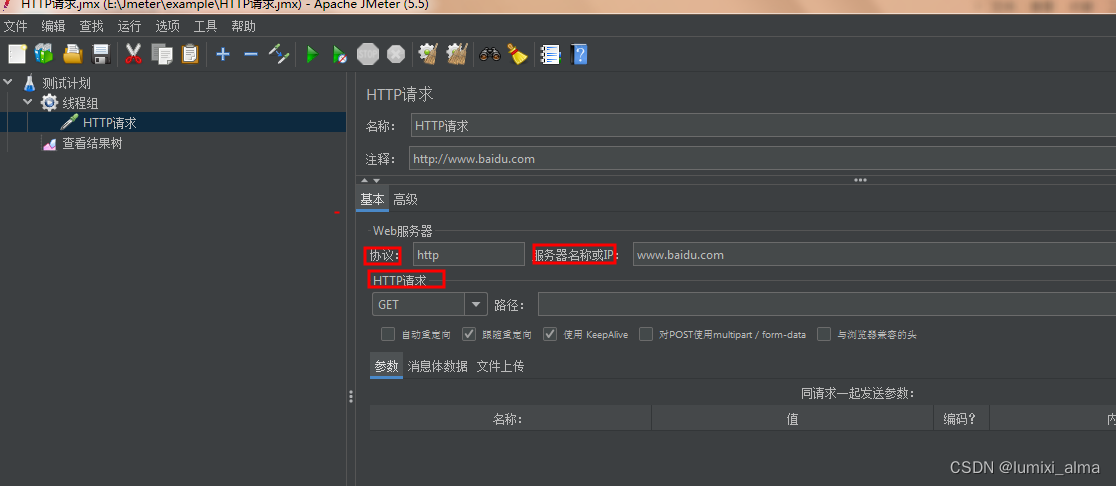Select the 文件上传 tab
This screenshot has width=1116, height=486.
point(500,366)
